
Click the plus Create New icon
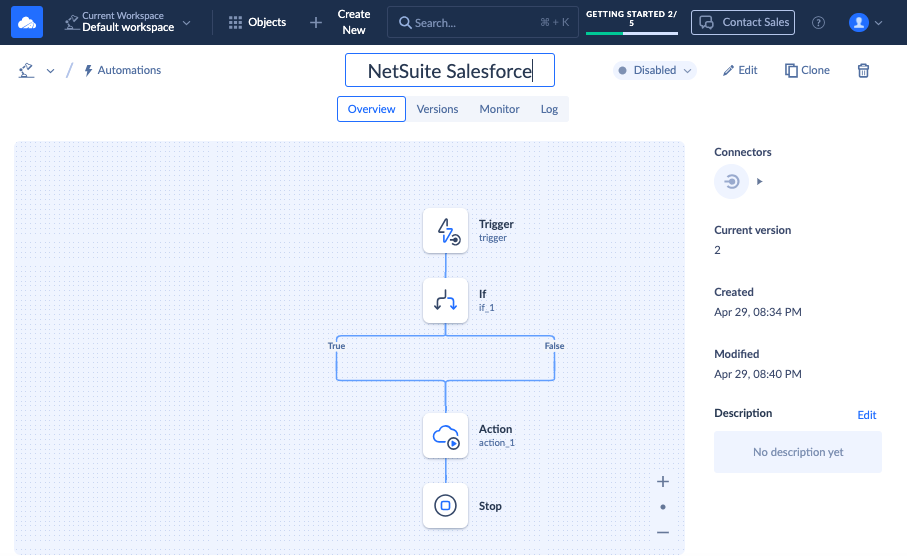[x=316, y=22]
